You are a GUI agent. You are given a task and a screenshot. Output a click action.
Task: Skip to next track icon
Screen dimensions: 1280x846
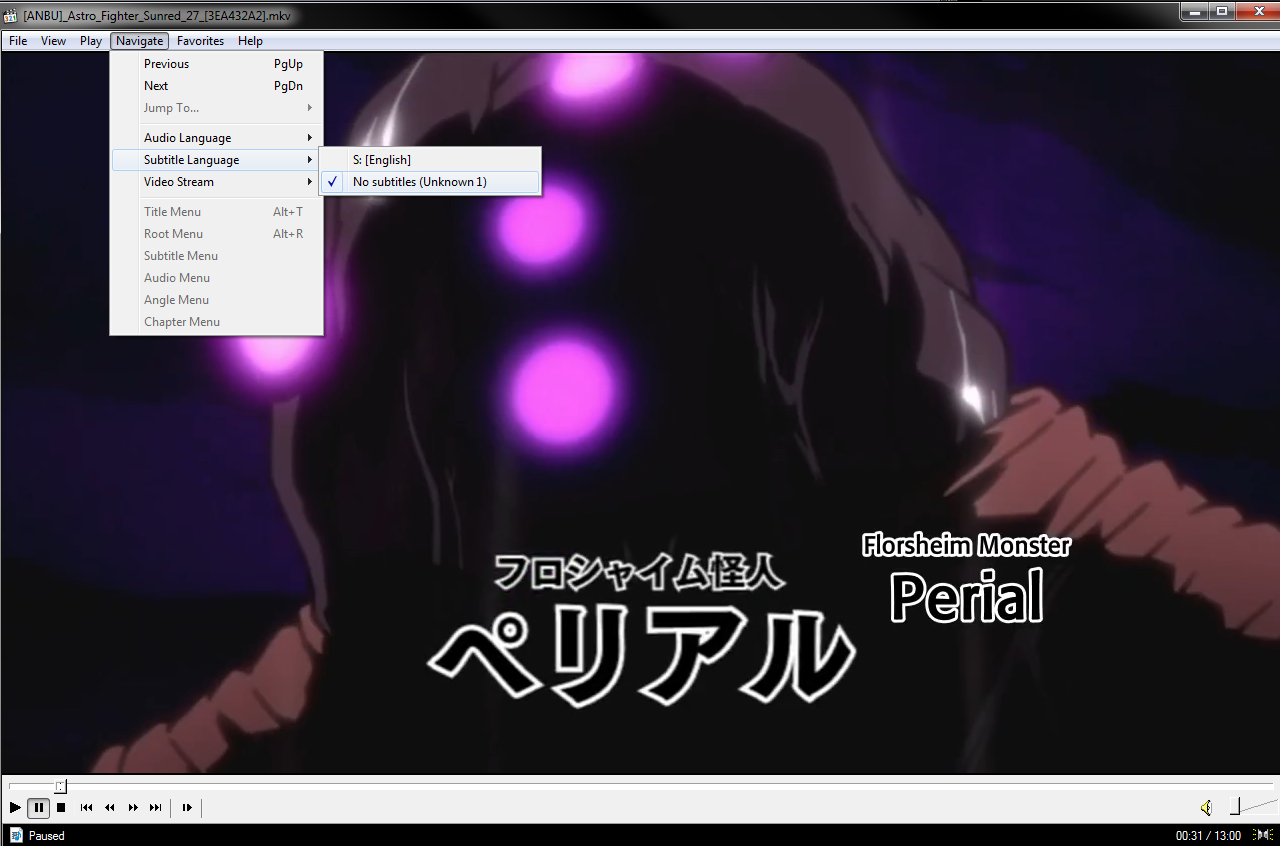tap(156, 807)
